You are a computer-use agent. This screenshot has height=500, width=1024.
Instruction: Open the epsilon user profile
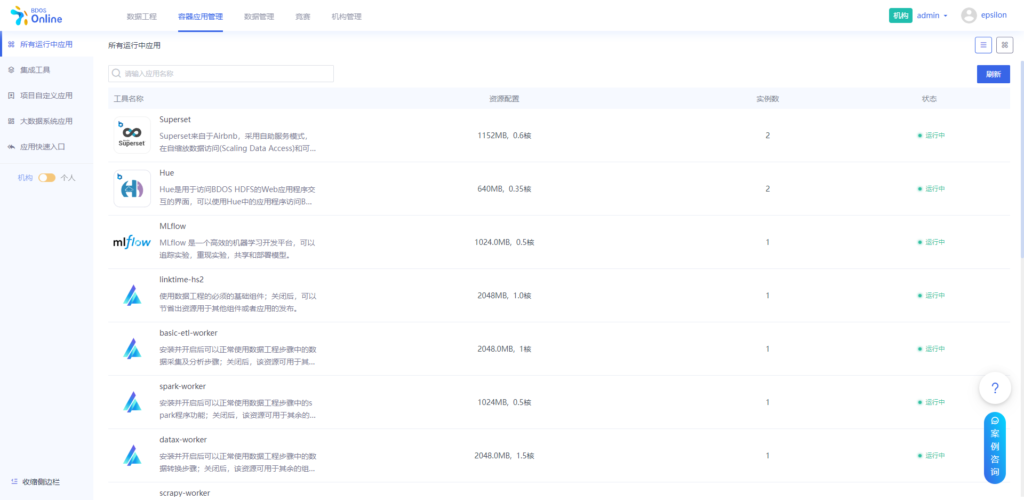coord(995,16)
